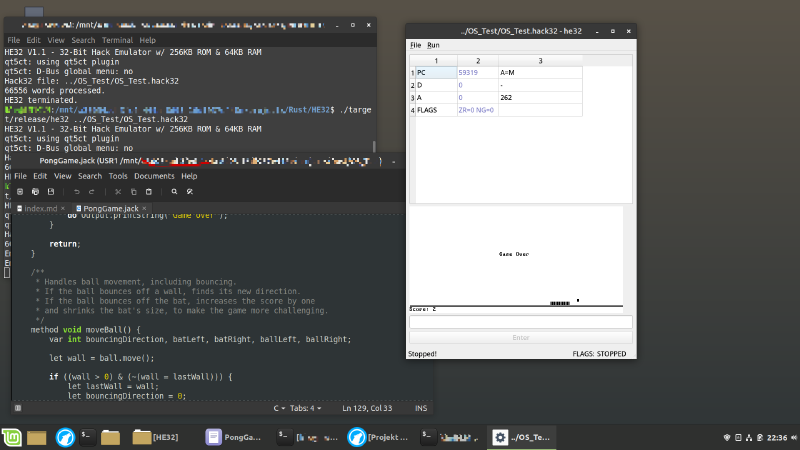Viewport: 800px width, 450px height.
Task: Open the Run menu in he32 emulator
Action: pos(433,45)
